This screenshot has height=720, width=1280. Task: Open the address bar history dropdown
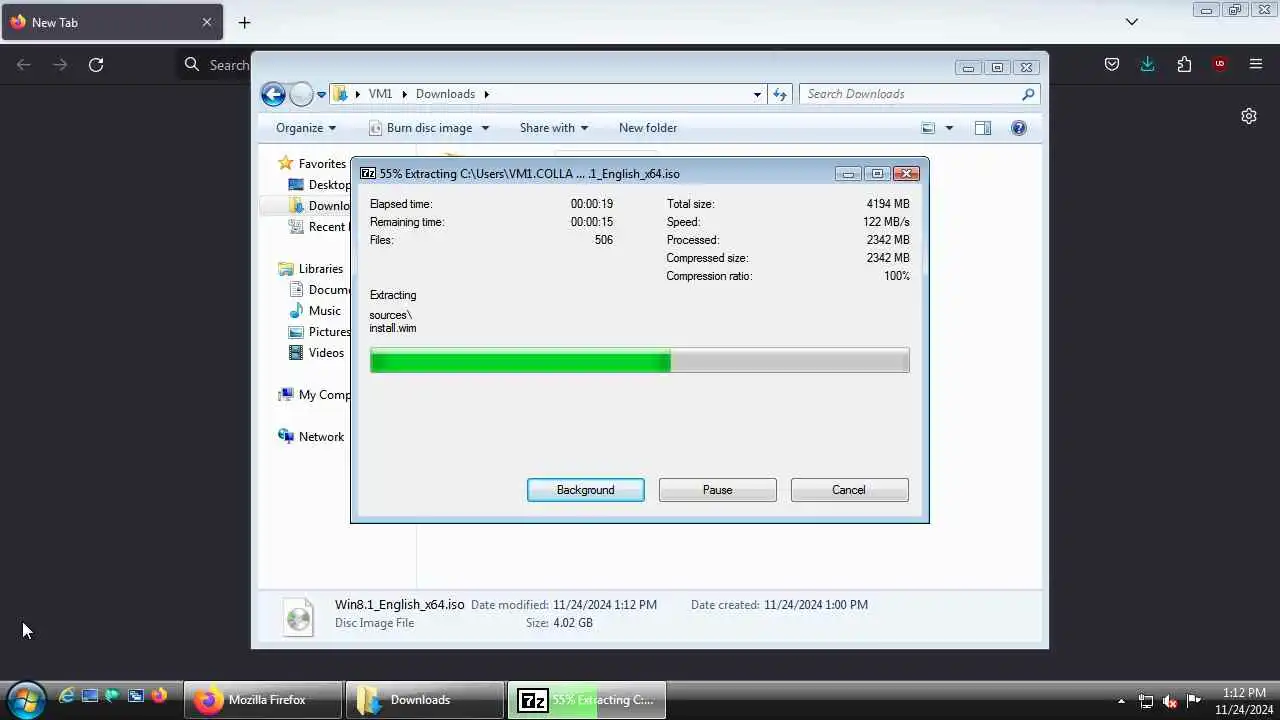click(757, 94)
